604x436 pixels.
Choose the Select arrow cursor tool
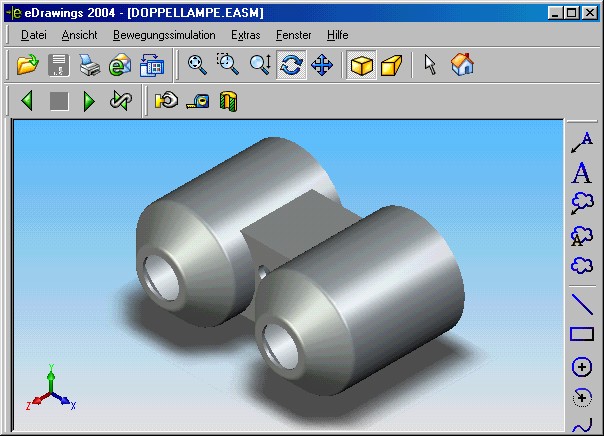click(x=430, y=64)
